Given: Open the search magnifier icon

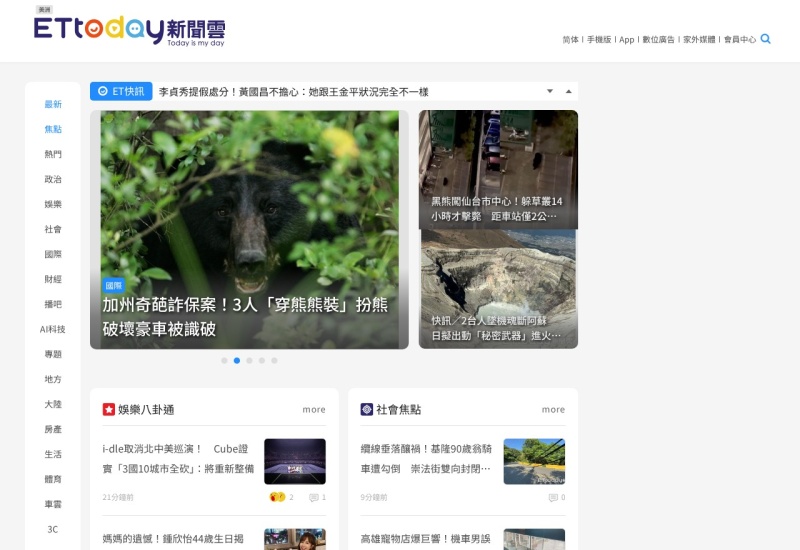Looking at the screenshot, I should pos(765,39).
